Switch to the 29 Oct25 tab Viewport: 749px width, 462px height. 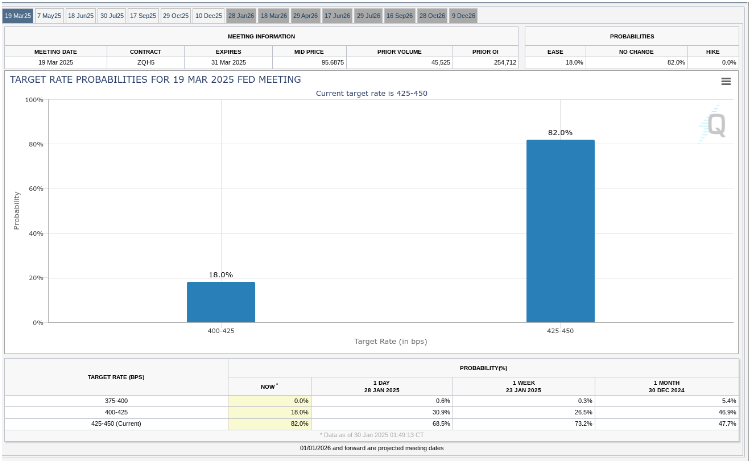[176, 16]
